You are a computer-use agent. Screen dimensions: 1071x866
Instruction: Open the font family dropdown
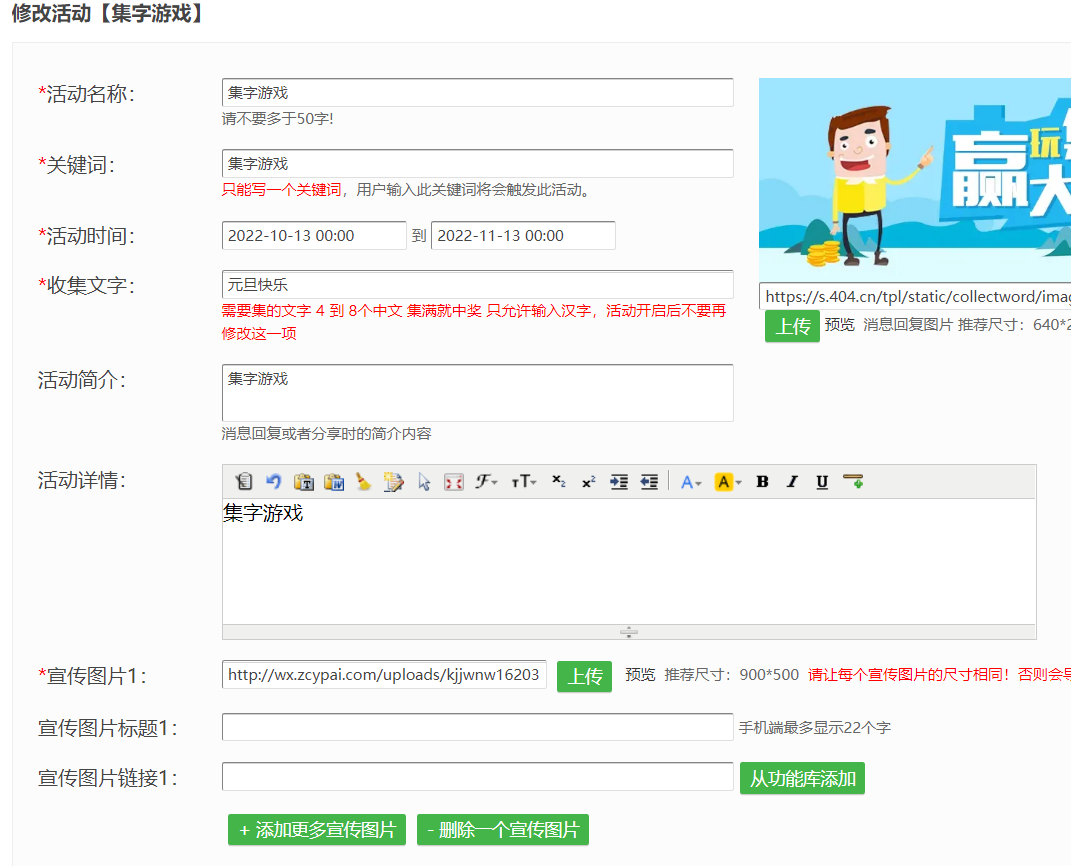tap(486, 481)
